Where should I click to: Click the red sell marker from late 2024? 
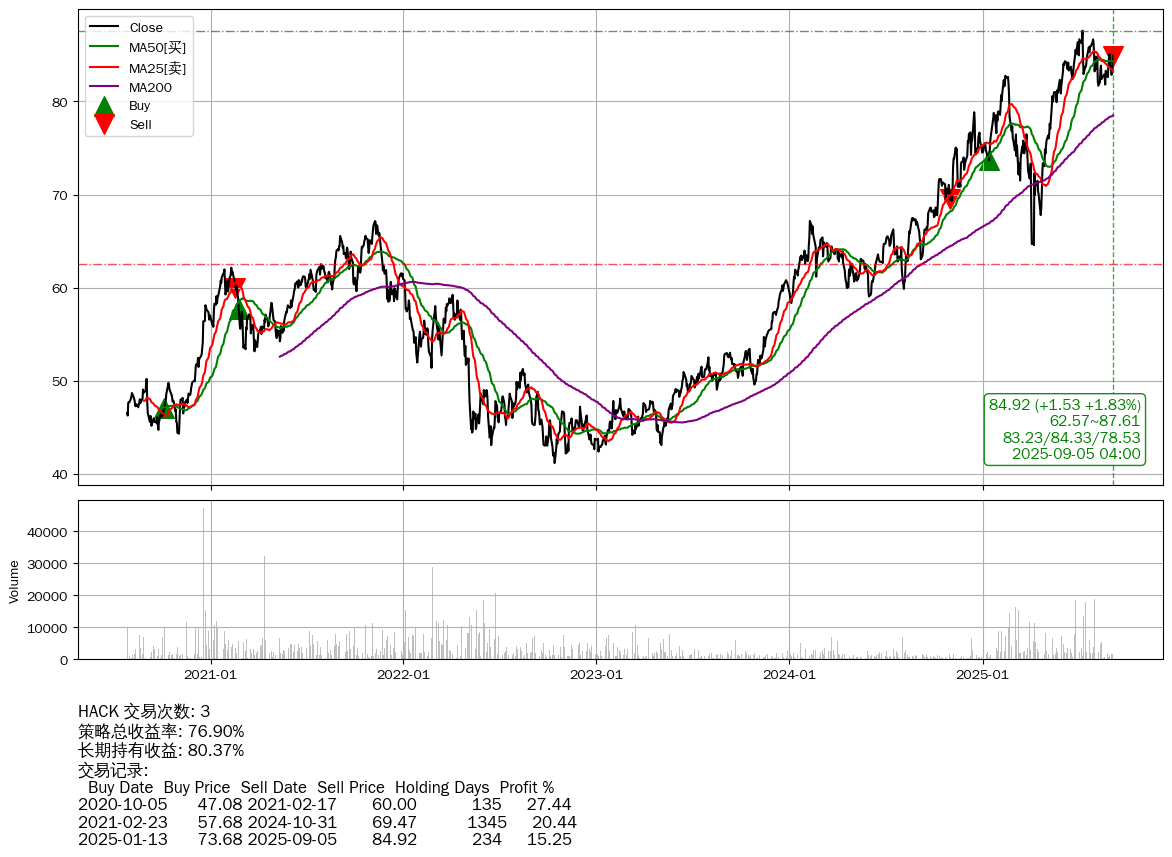(x=950, y=198)
